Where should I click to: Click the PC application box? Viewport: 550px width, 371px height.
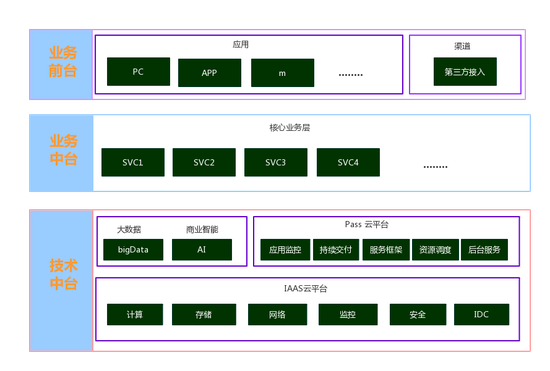(138, 72)
